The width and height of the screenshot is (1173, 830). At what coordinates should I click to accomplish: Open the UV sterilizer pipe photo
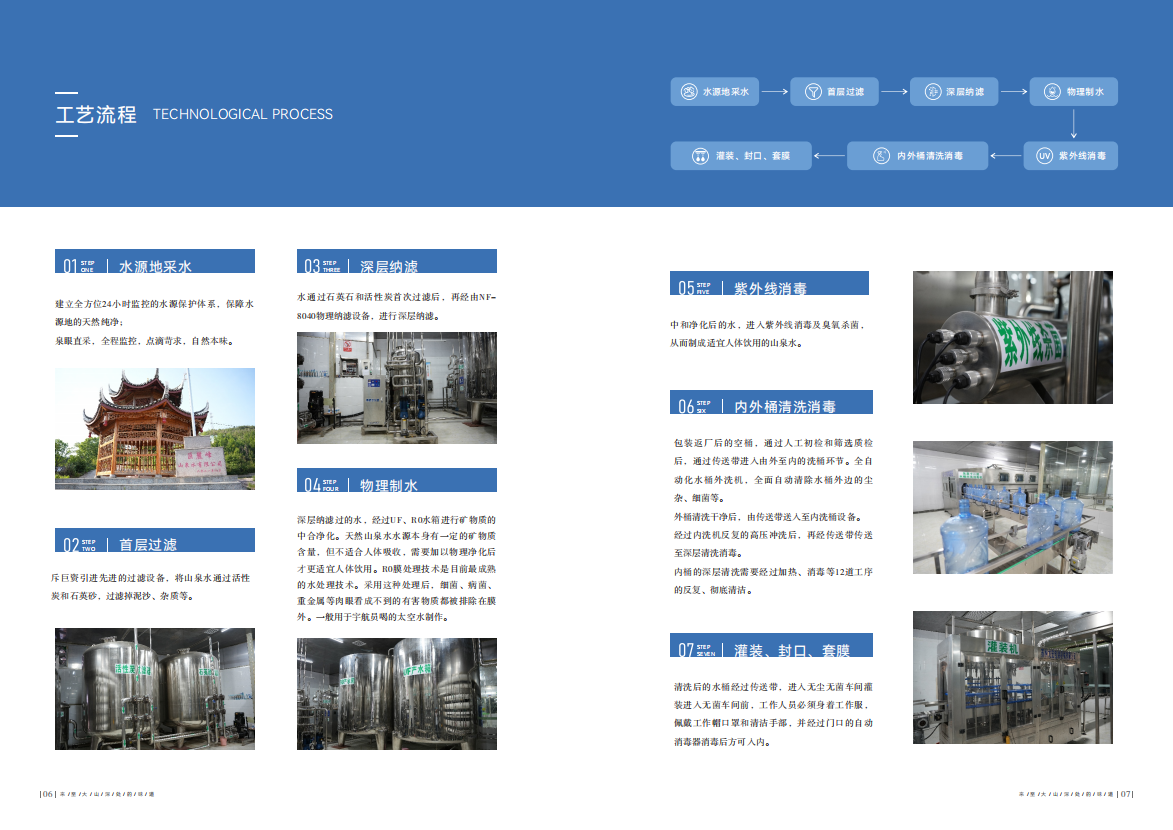1012,337
